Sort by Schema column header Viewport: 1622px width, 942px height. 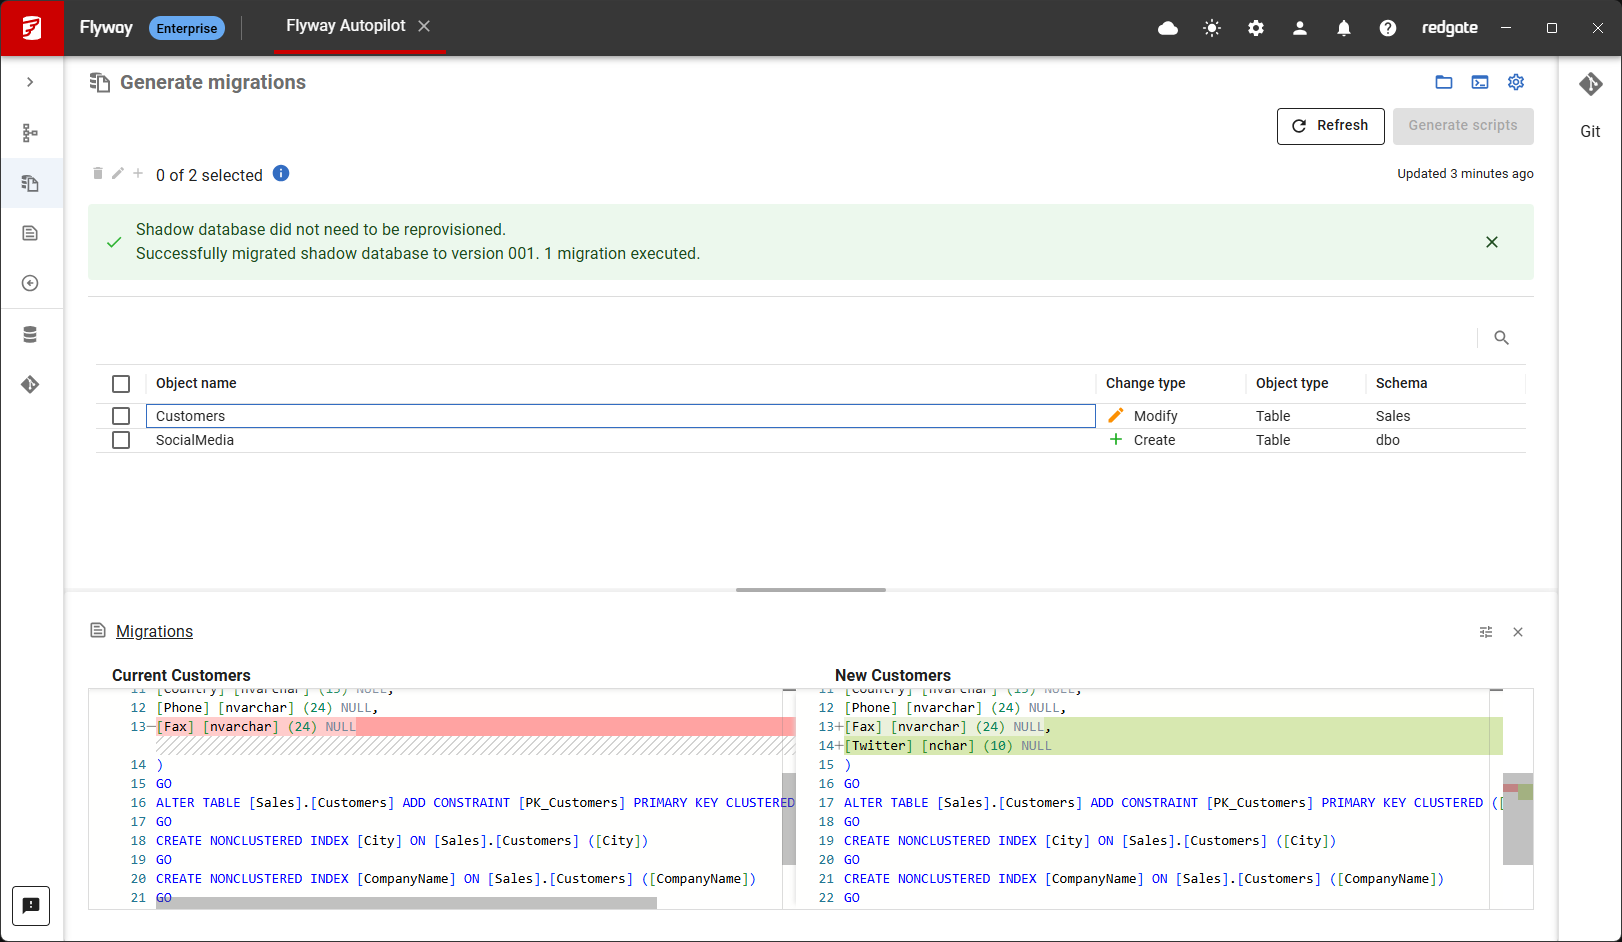pyautogui.click(x=1401, y=383)
